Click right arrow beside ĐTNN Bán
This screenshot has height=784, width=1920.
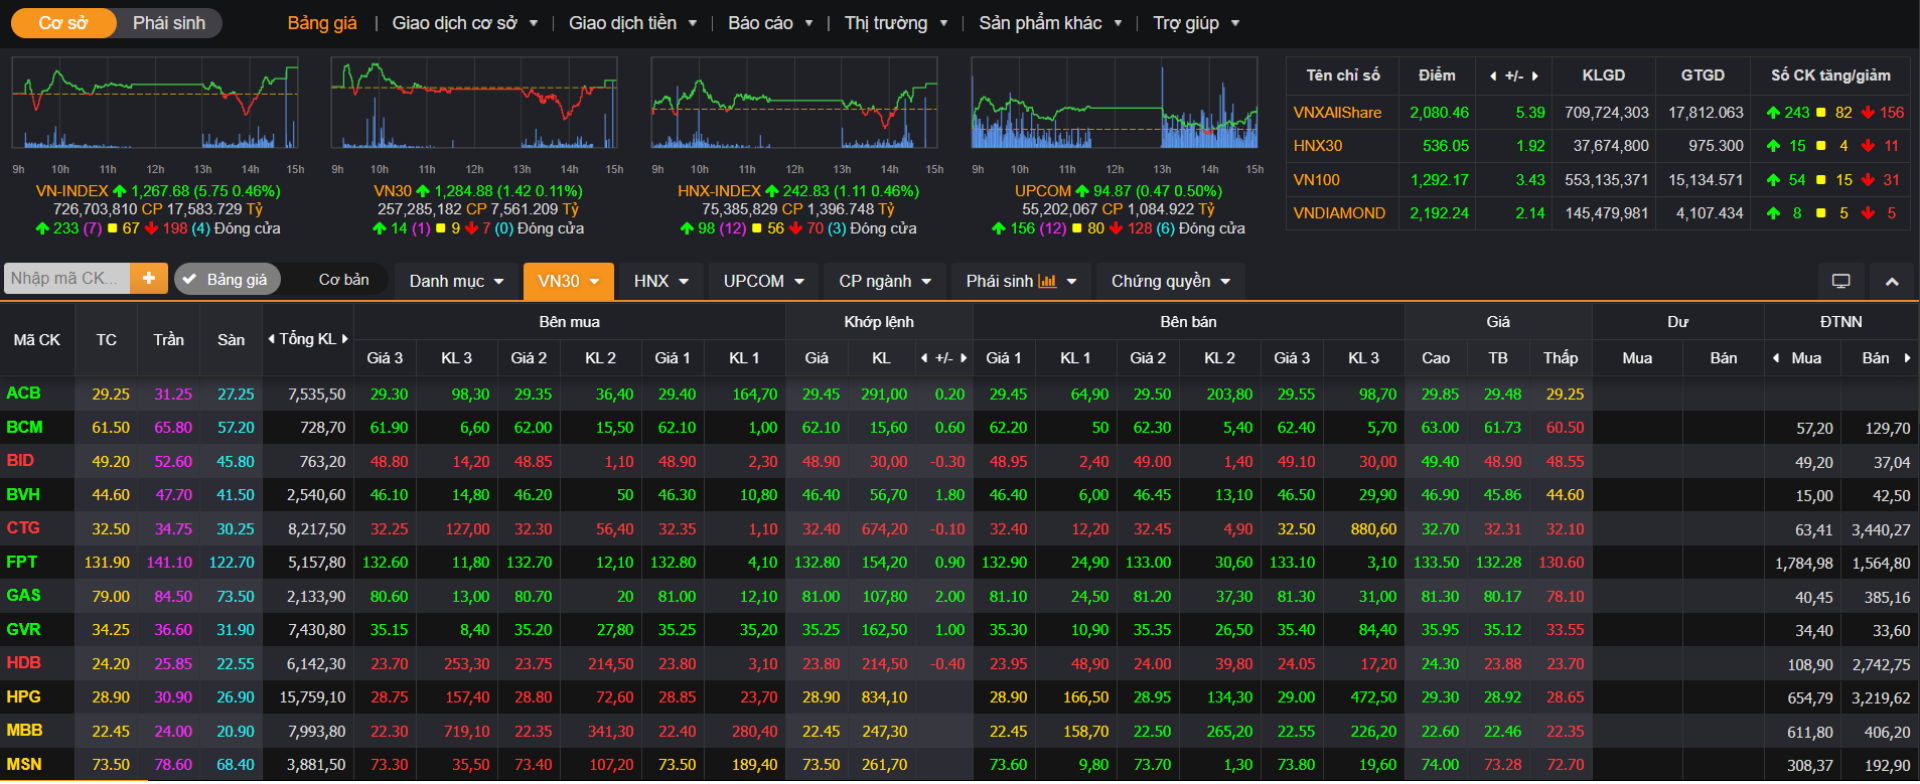click(x=1907, y=358)
